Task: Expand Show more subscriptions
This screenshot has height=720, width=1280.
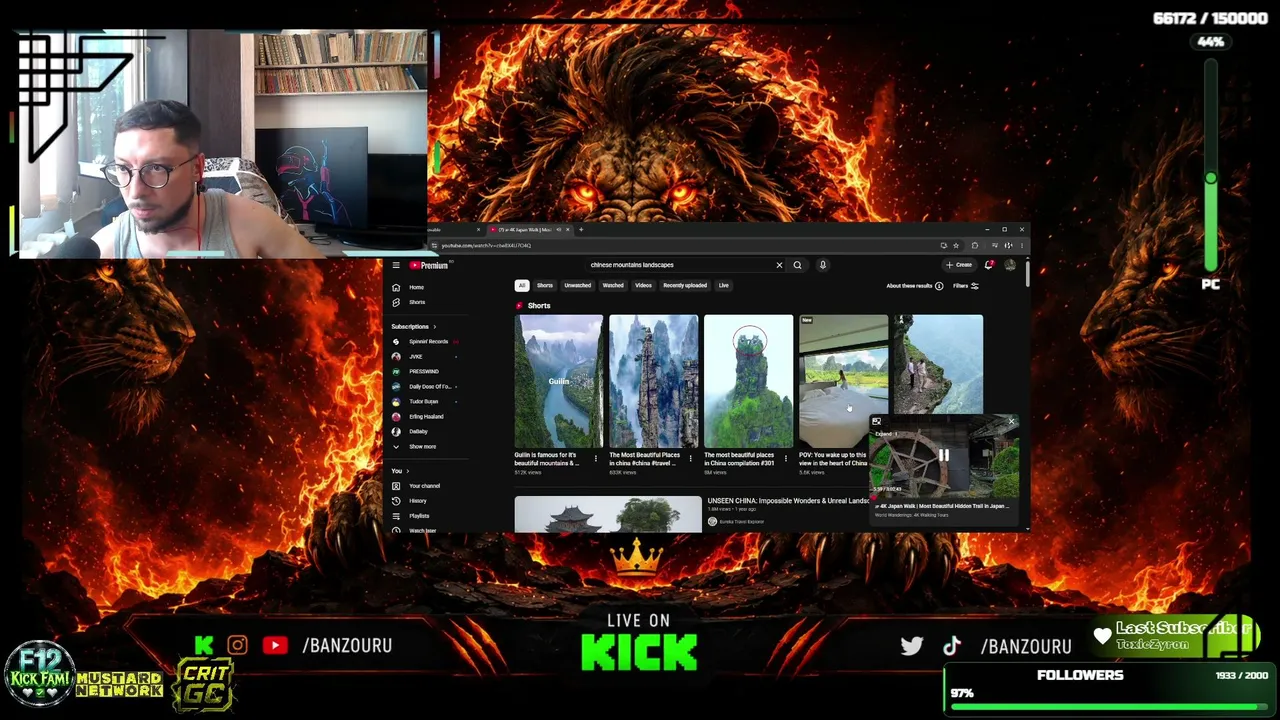Action: coord(422,446)
